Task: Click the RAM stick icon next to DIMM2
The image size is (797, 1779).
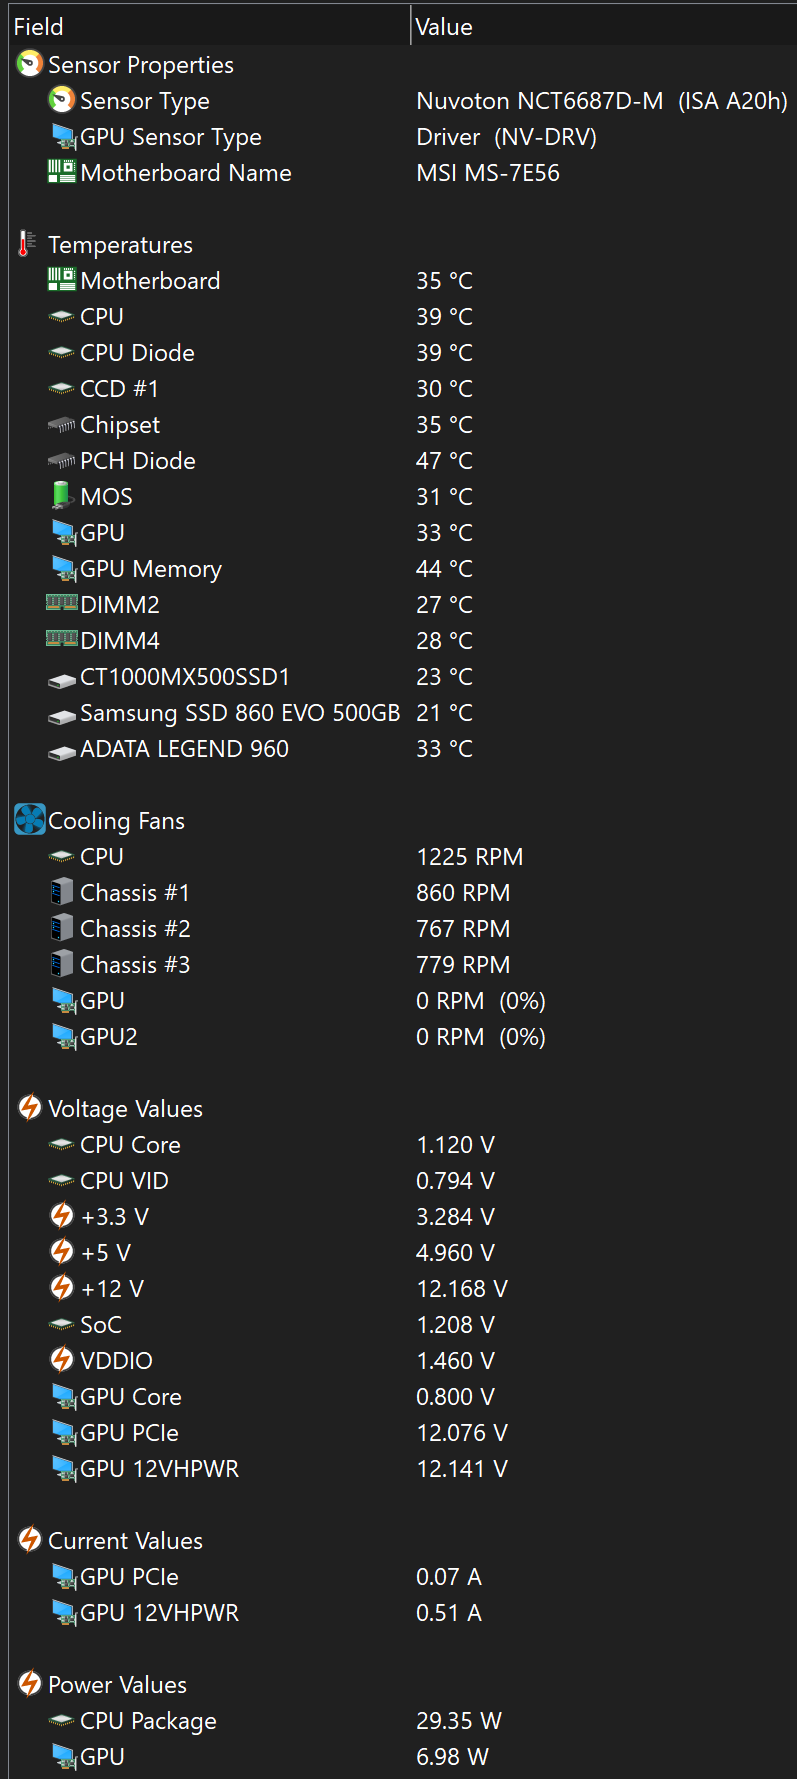Action: tap(62, 603)
